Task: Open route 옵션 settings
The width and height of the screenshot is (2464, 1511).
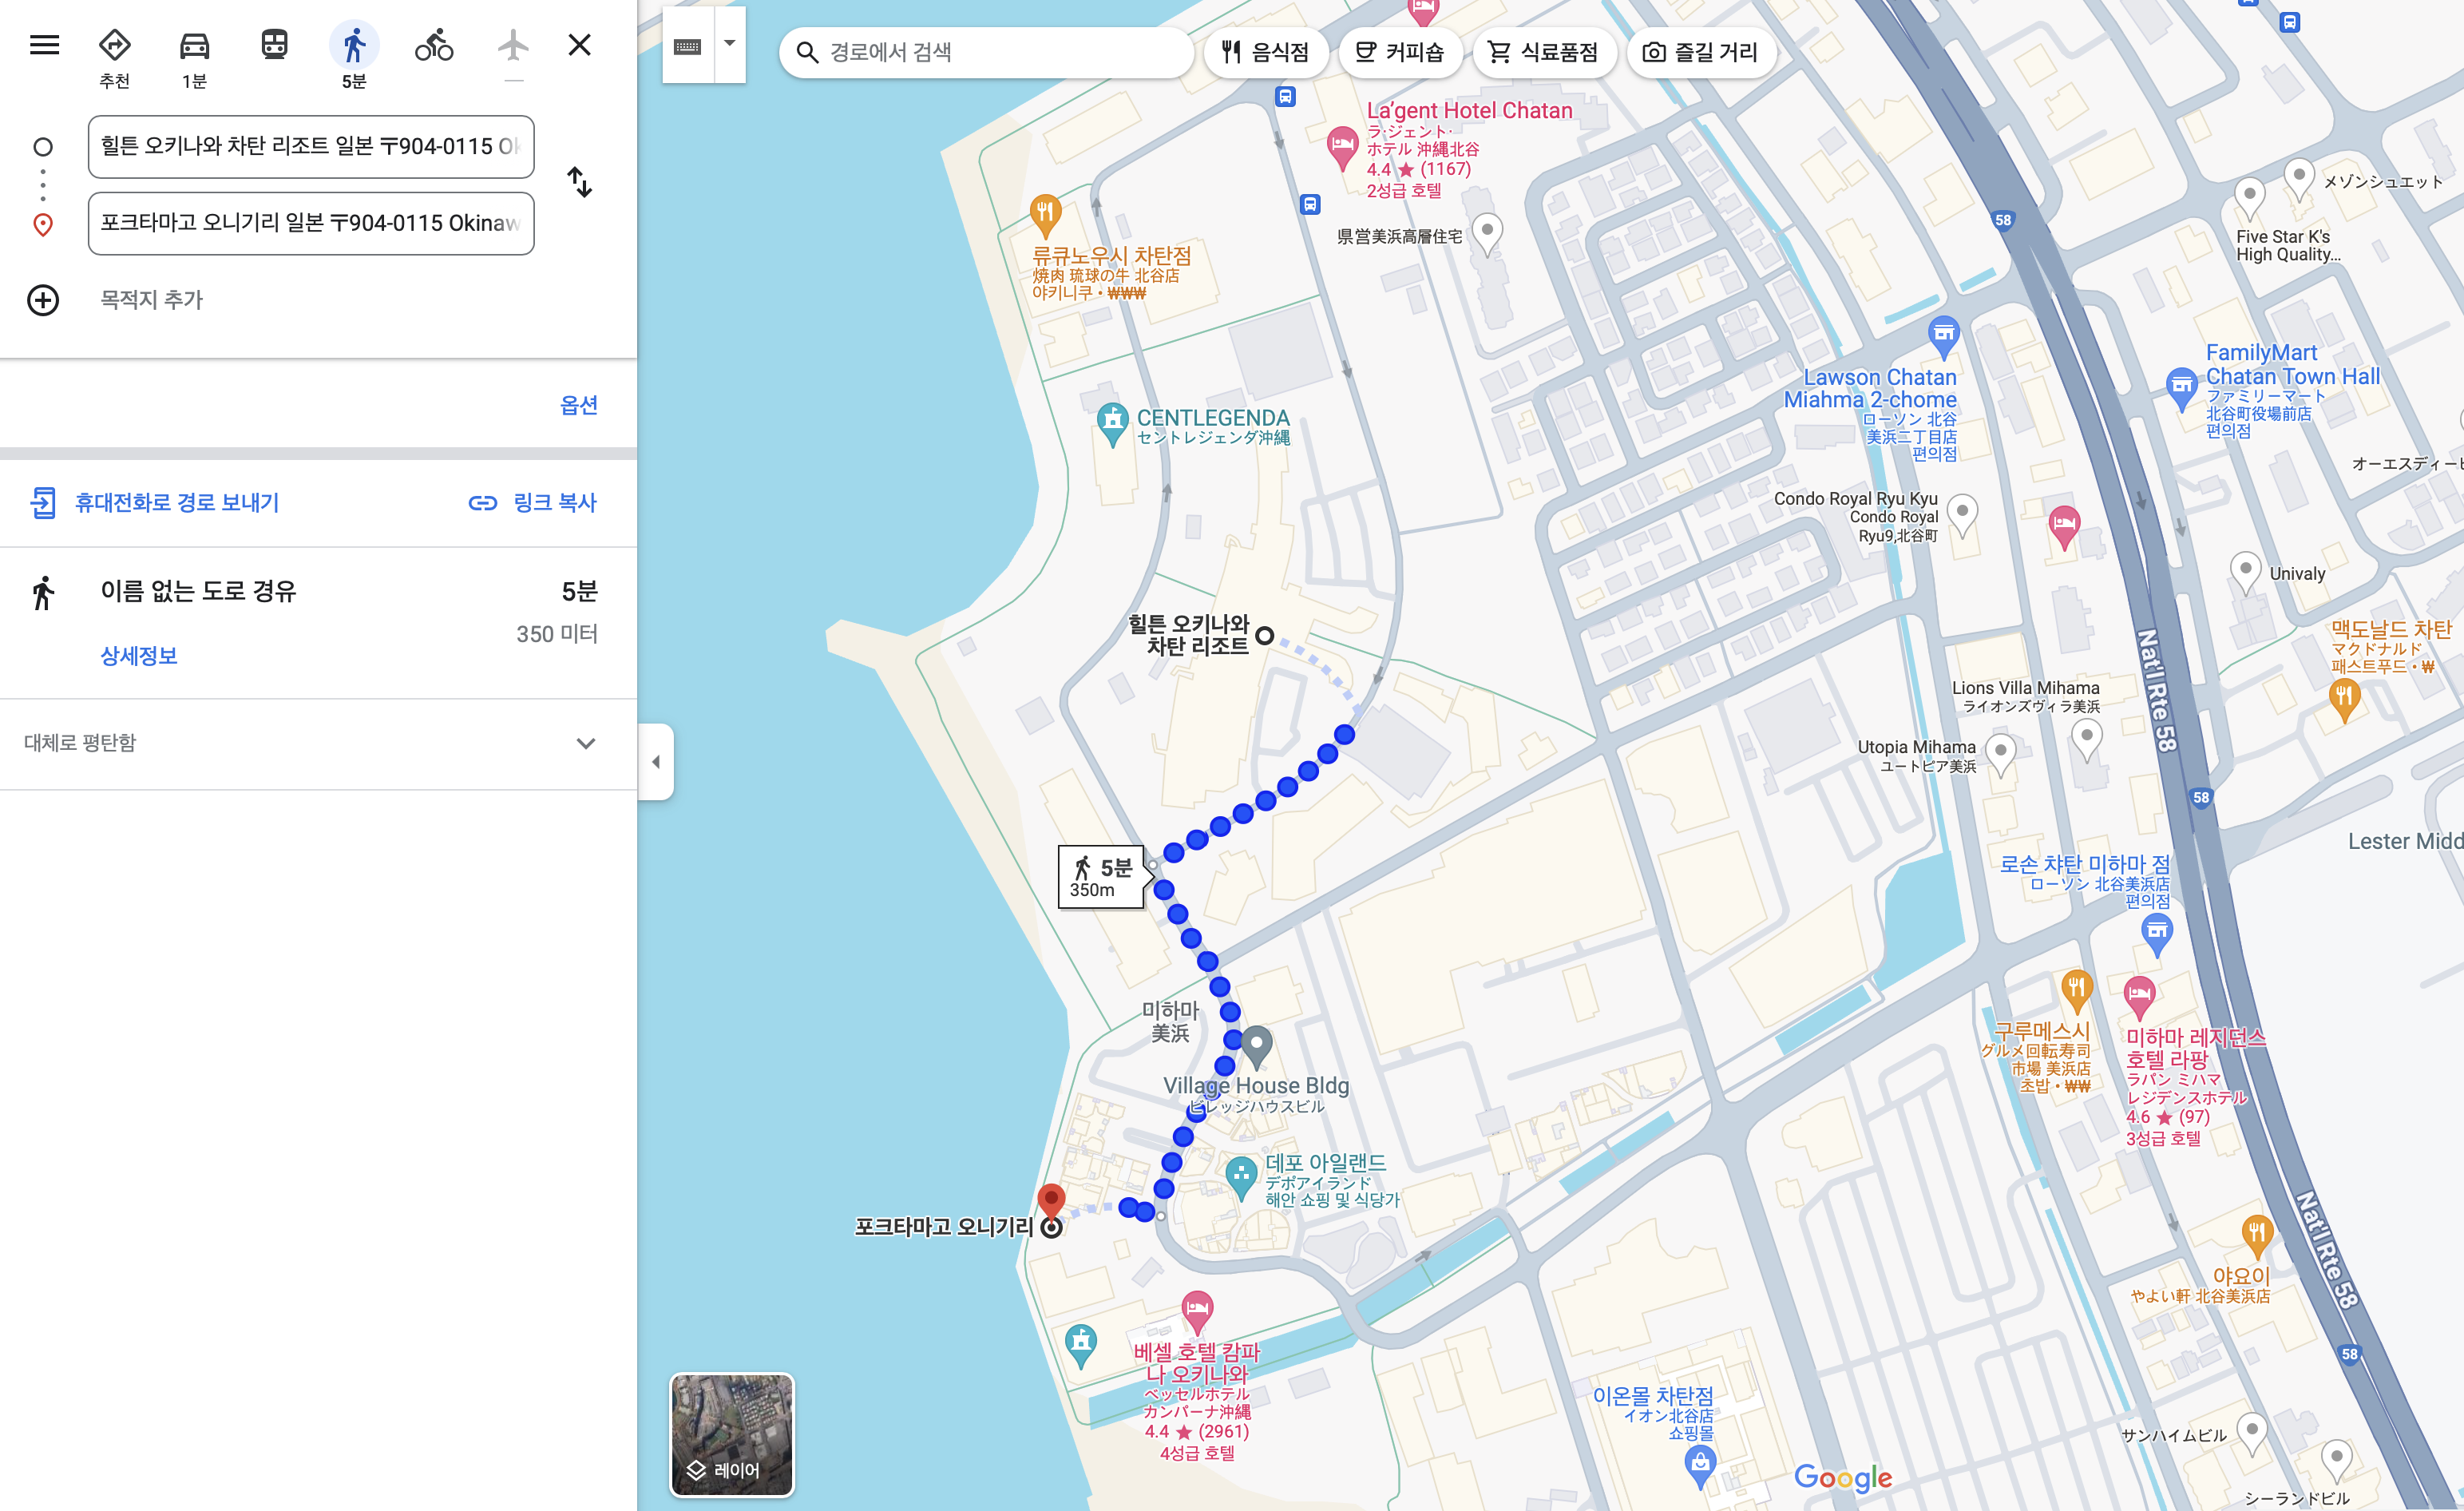Action: click(579, 405)
